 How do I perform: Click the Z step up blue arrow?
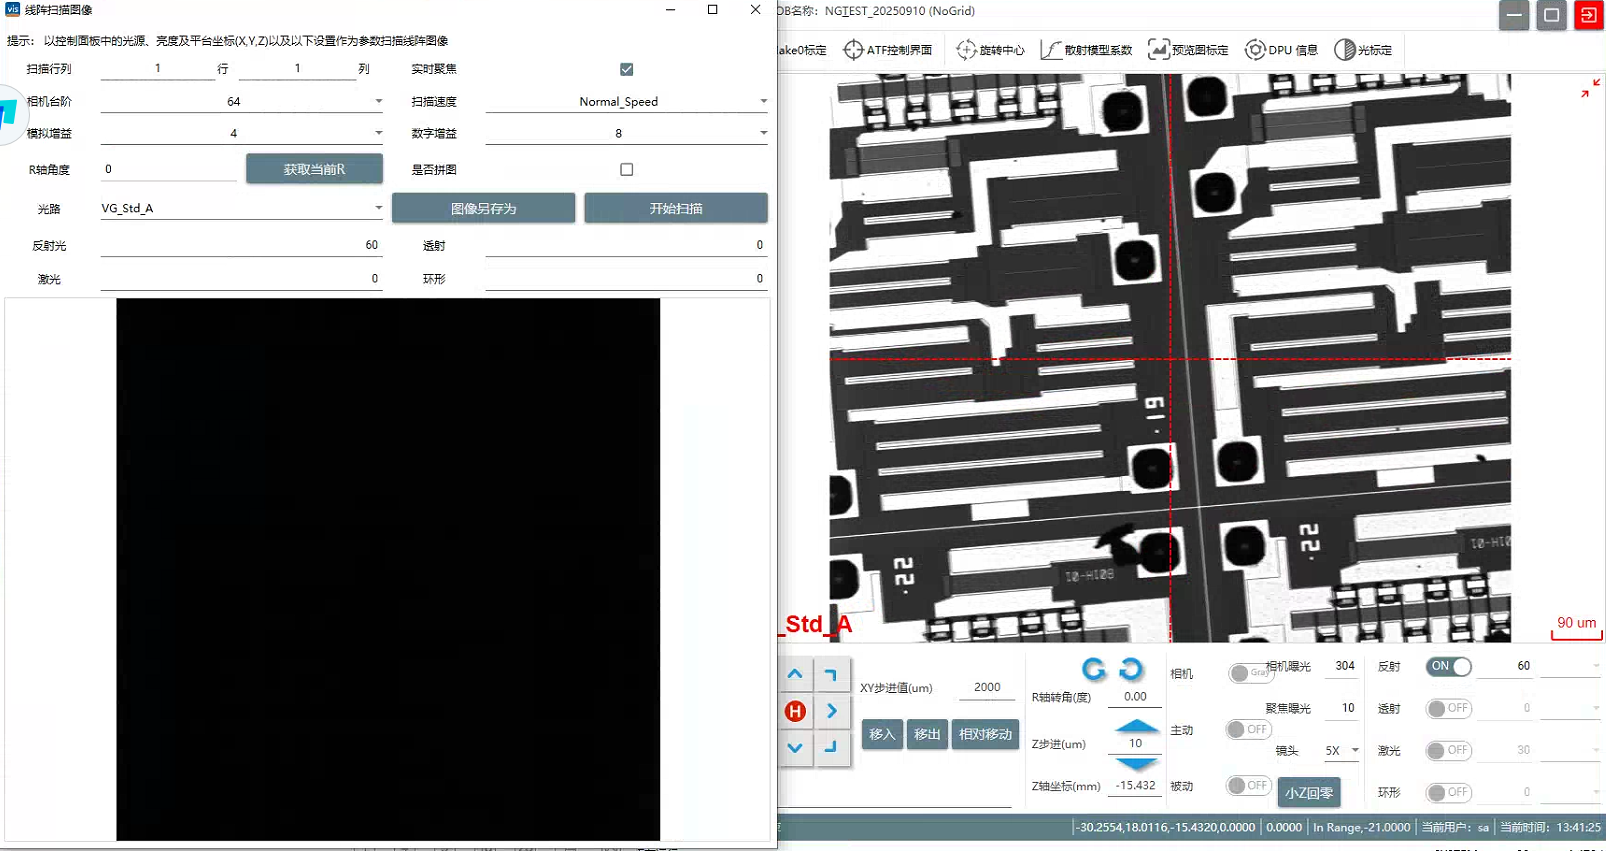[x=1136, y=725]
